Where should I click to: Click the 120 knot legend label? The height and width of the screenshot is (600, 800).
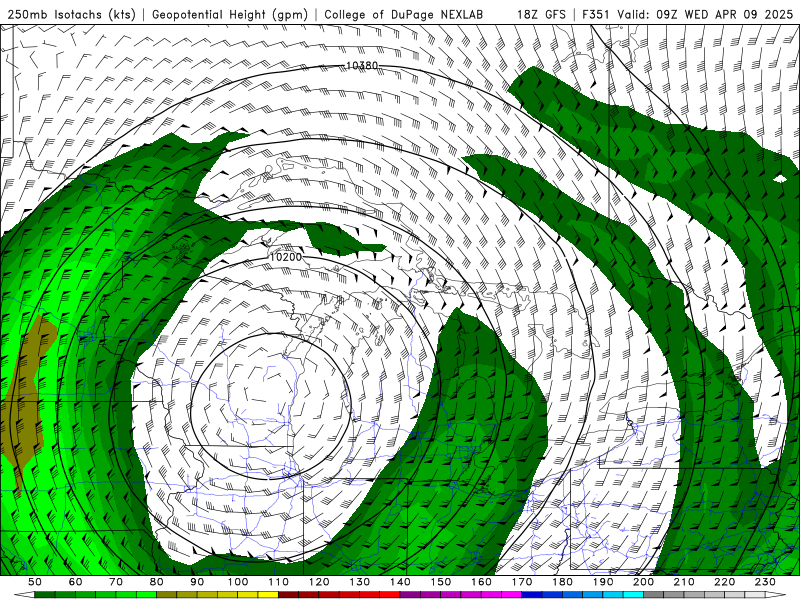click(319, 582)
